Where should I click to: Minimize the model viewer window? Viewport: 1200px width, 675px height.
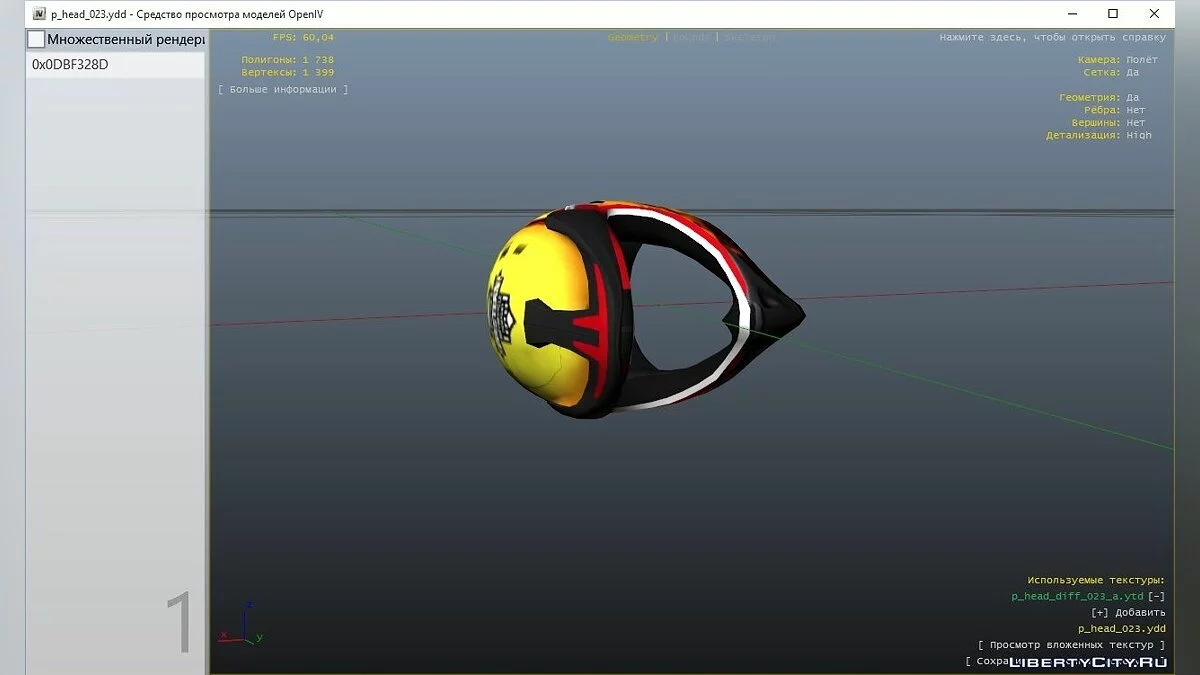pyautogui.click(x=1066, y=14)
